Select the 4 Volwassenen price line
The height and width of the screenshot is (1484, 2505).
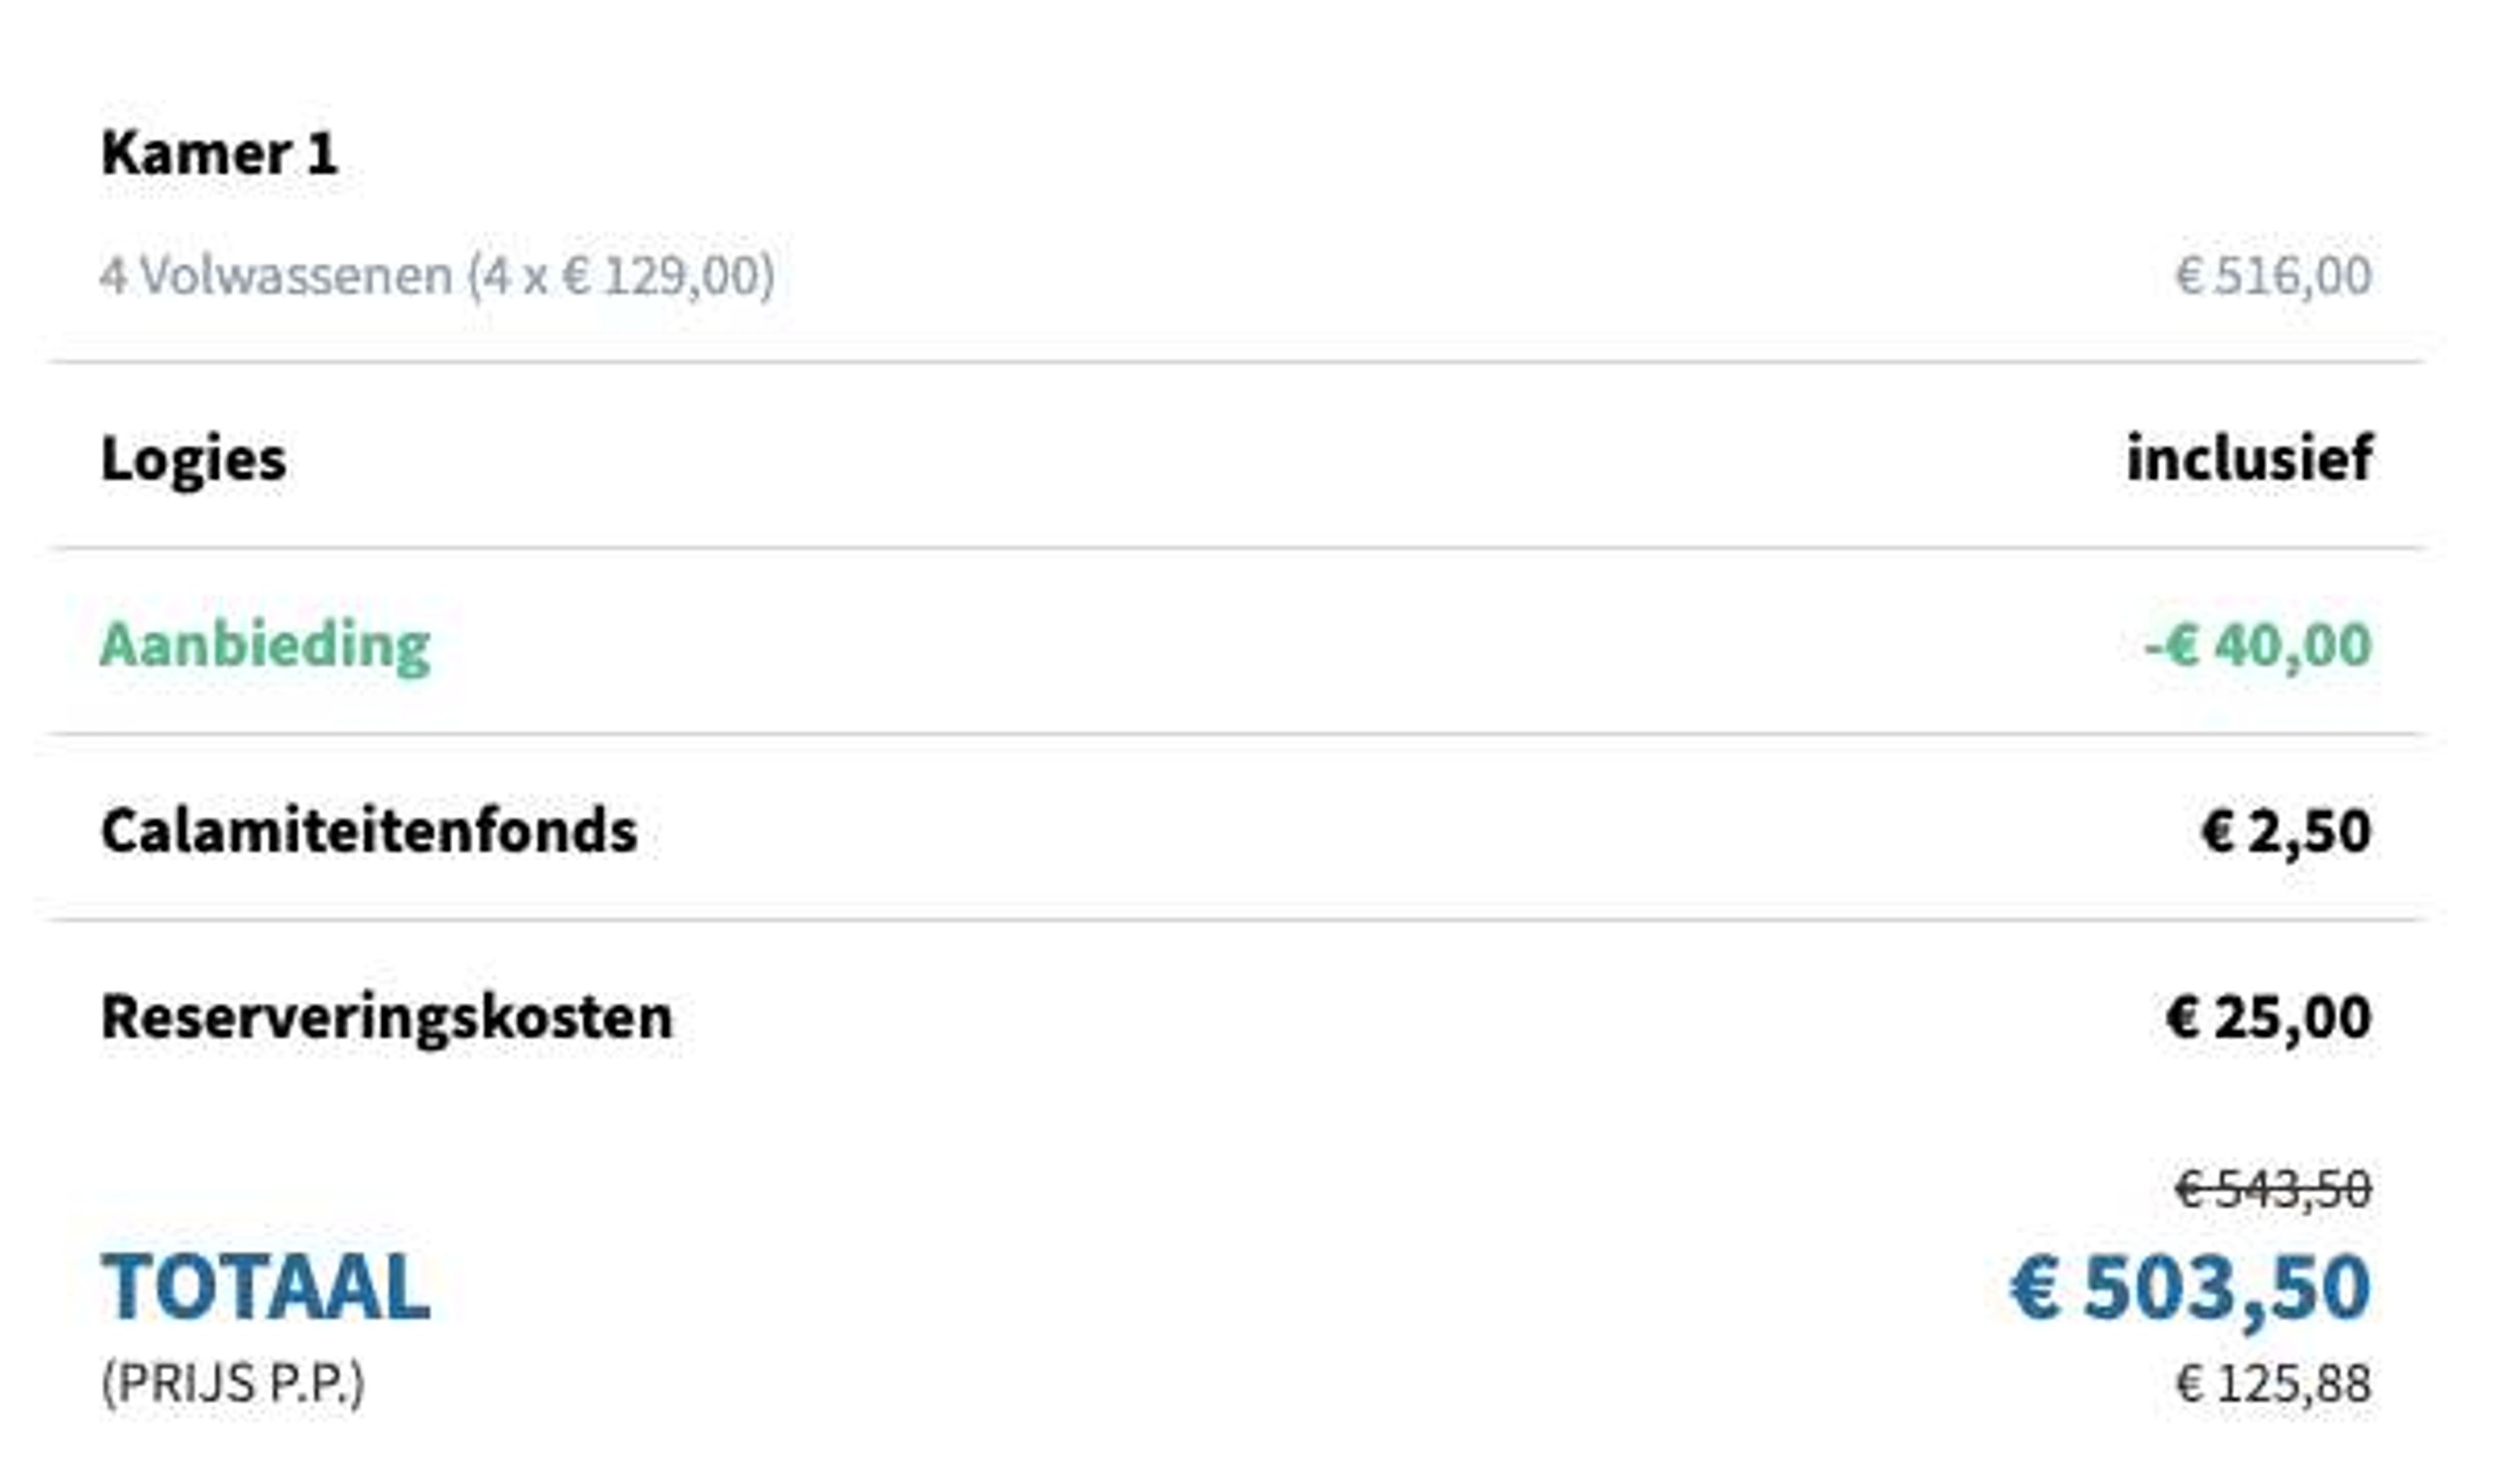point(437,275)
